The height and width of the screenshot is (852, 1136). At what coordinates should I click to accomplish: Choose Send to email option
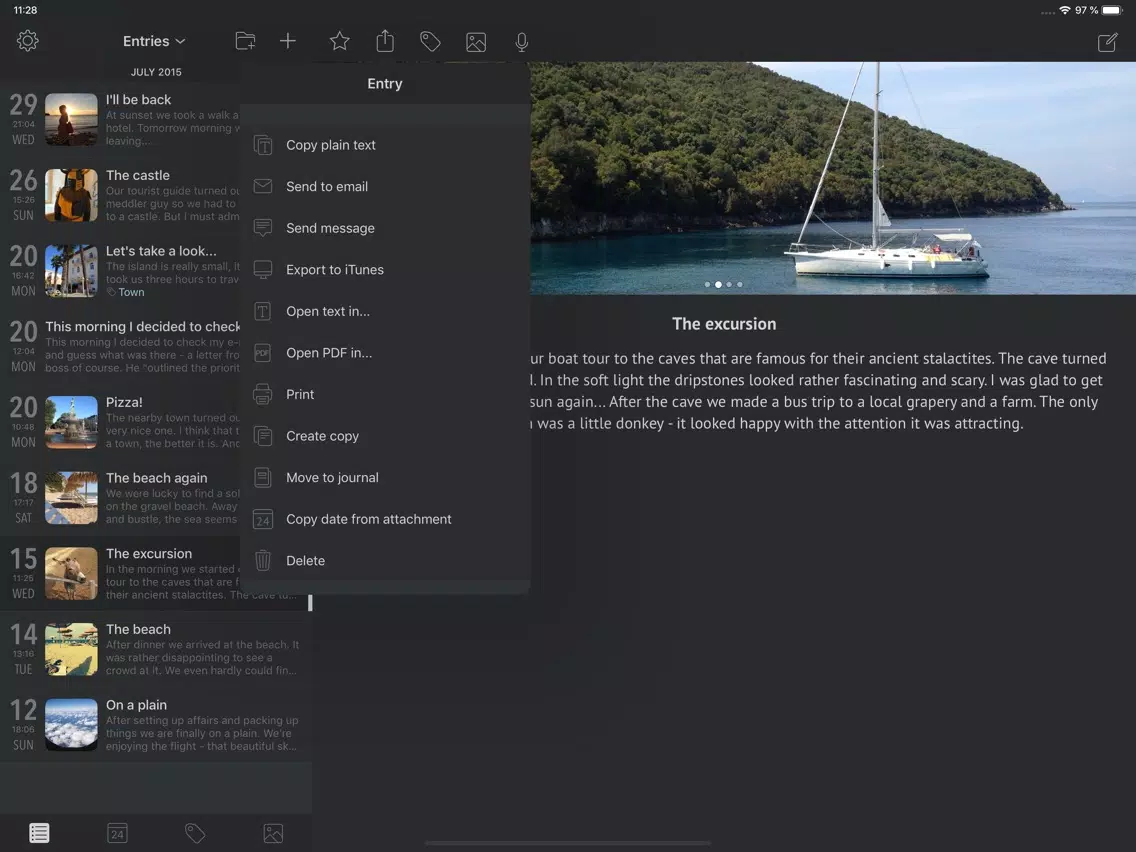[385, 186]
